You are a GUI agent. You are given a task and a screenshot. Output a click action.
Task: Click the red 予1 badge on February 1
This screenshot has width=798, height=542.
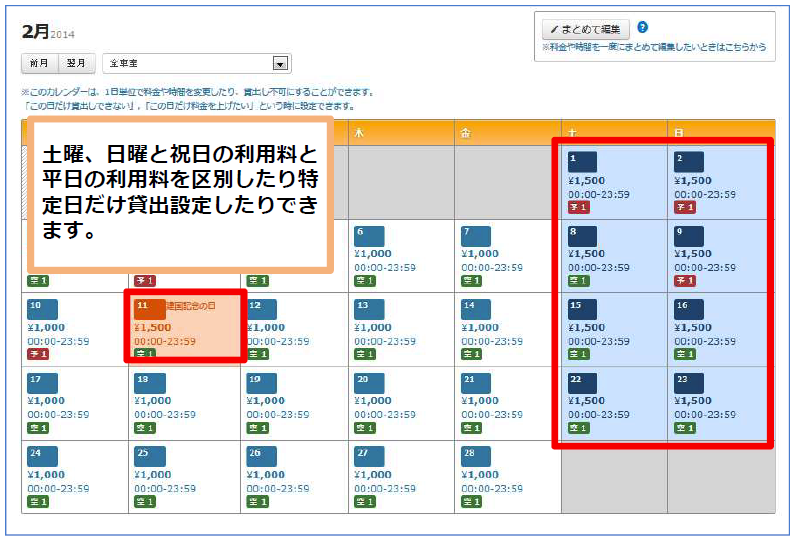point(576,207)
